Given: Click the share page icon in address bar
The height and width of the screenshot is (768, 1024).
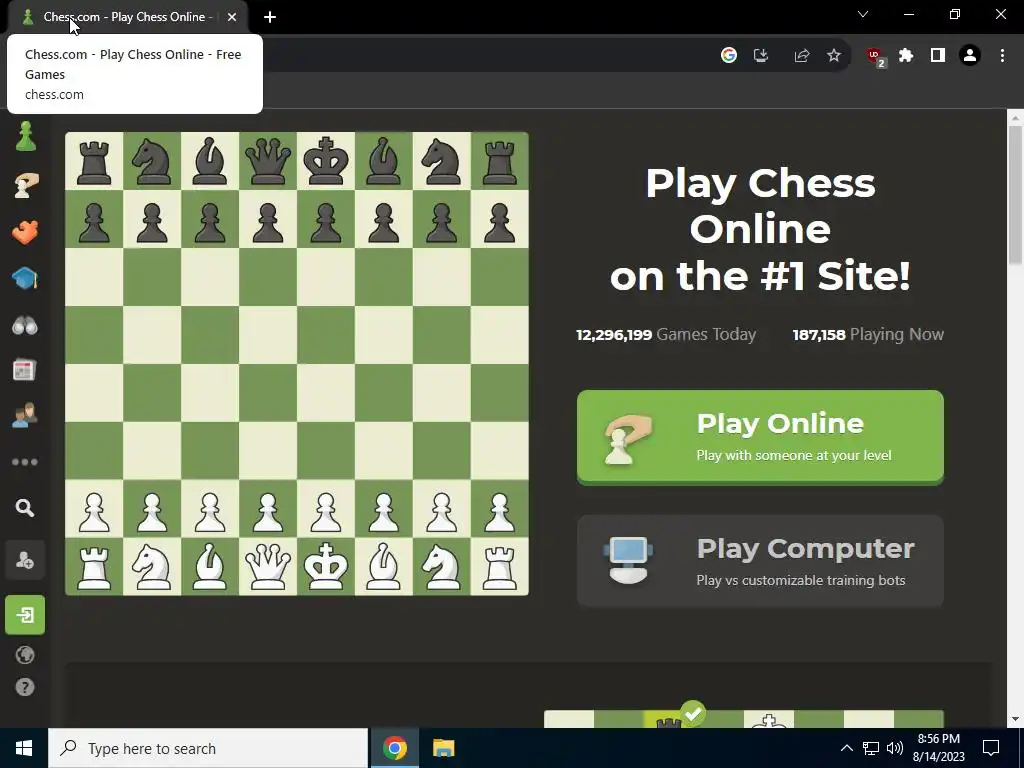Looking at the screenshot, I should tap(802, 56).
